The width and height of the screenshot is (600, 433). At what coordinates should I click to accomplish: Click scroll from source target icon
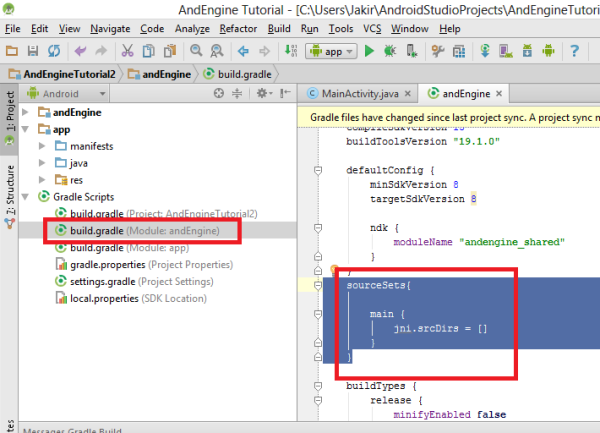pyautogui.click(x=219, y=93)
